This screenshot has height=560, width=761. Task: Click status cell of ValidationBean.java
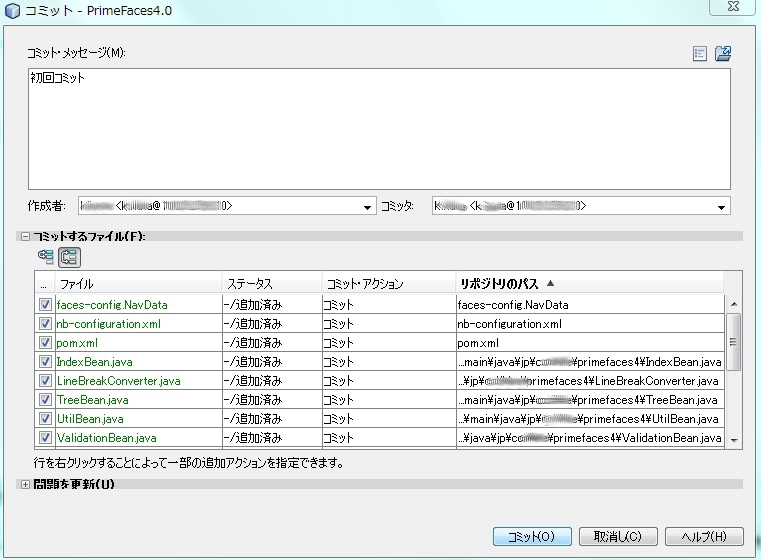click(272, 437)
